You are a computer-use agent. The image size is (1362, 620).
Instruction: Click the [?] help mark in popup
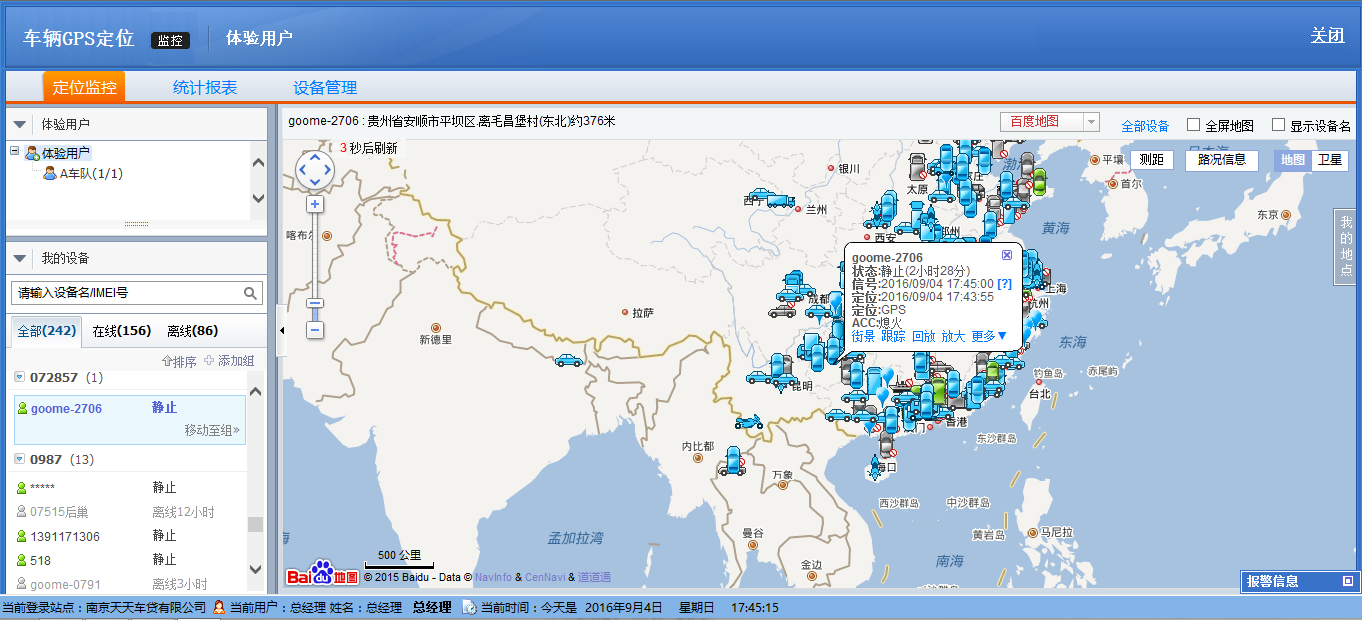(1004, 284)
